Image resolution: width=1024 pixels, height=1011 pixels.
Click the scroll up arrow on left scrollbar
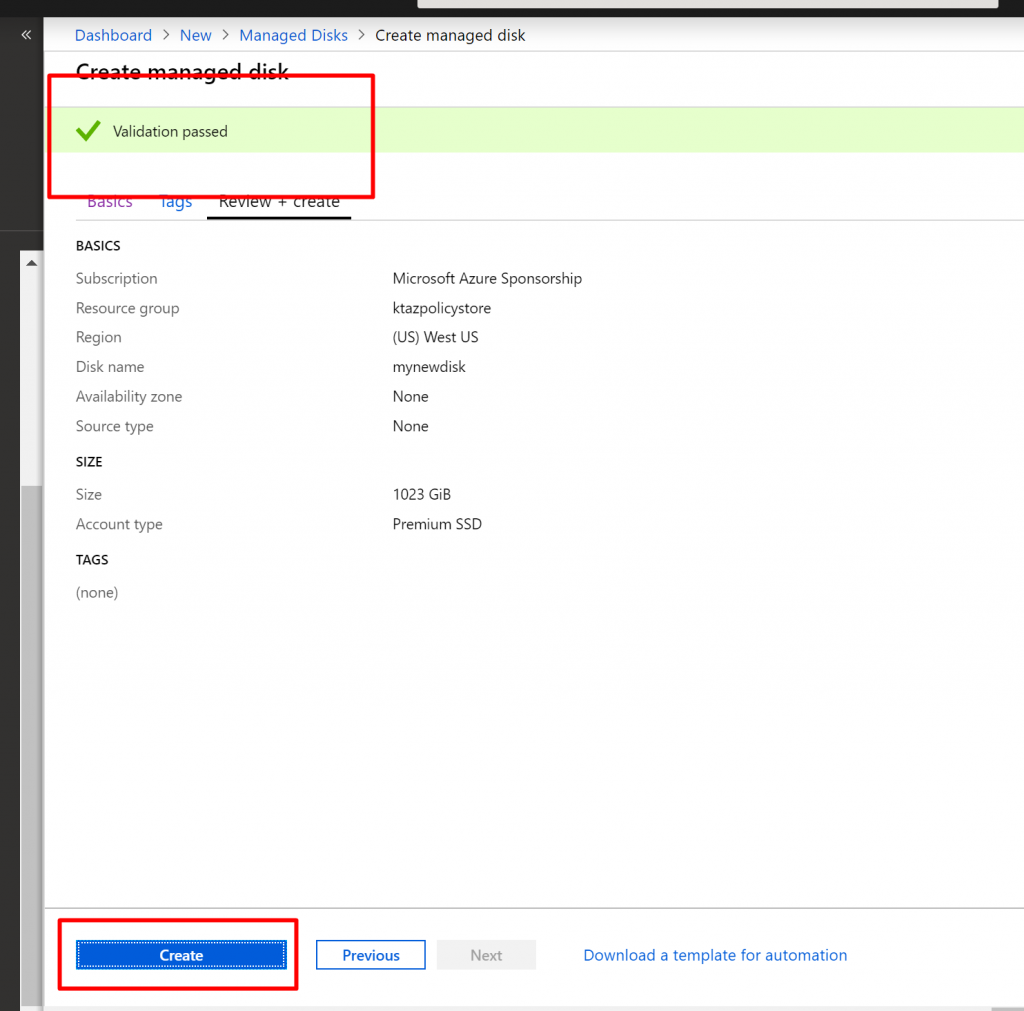click(x=31, y=263)
